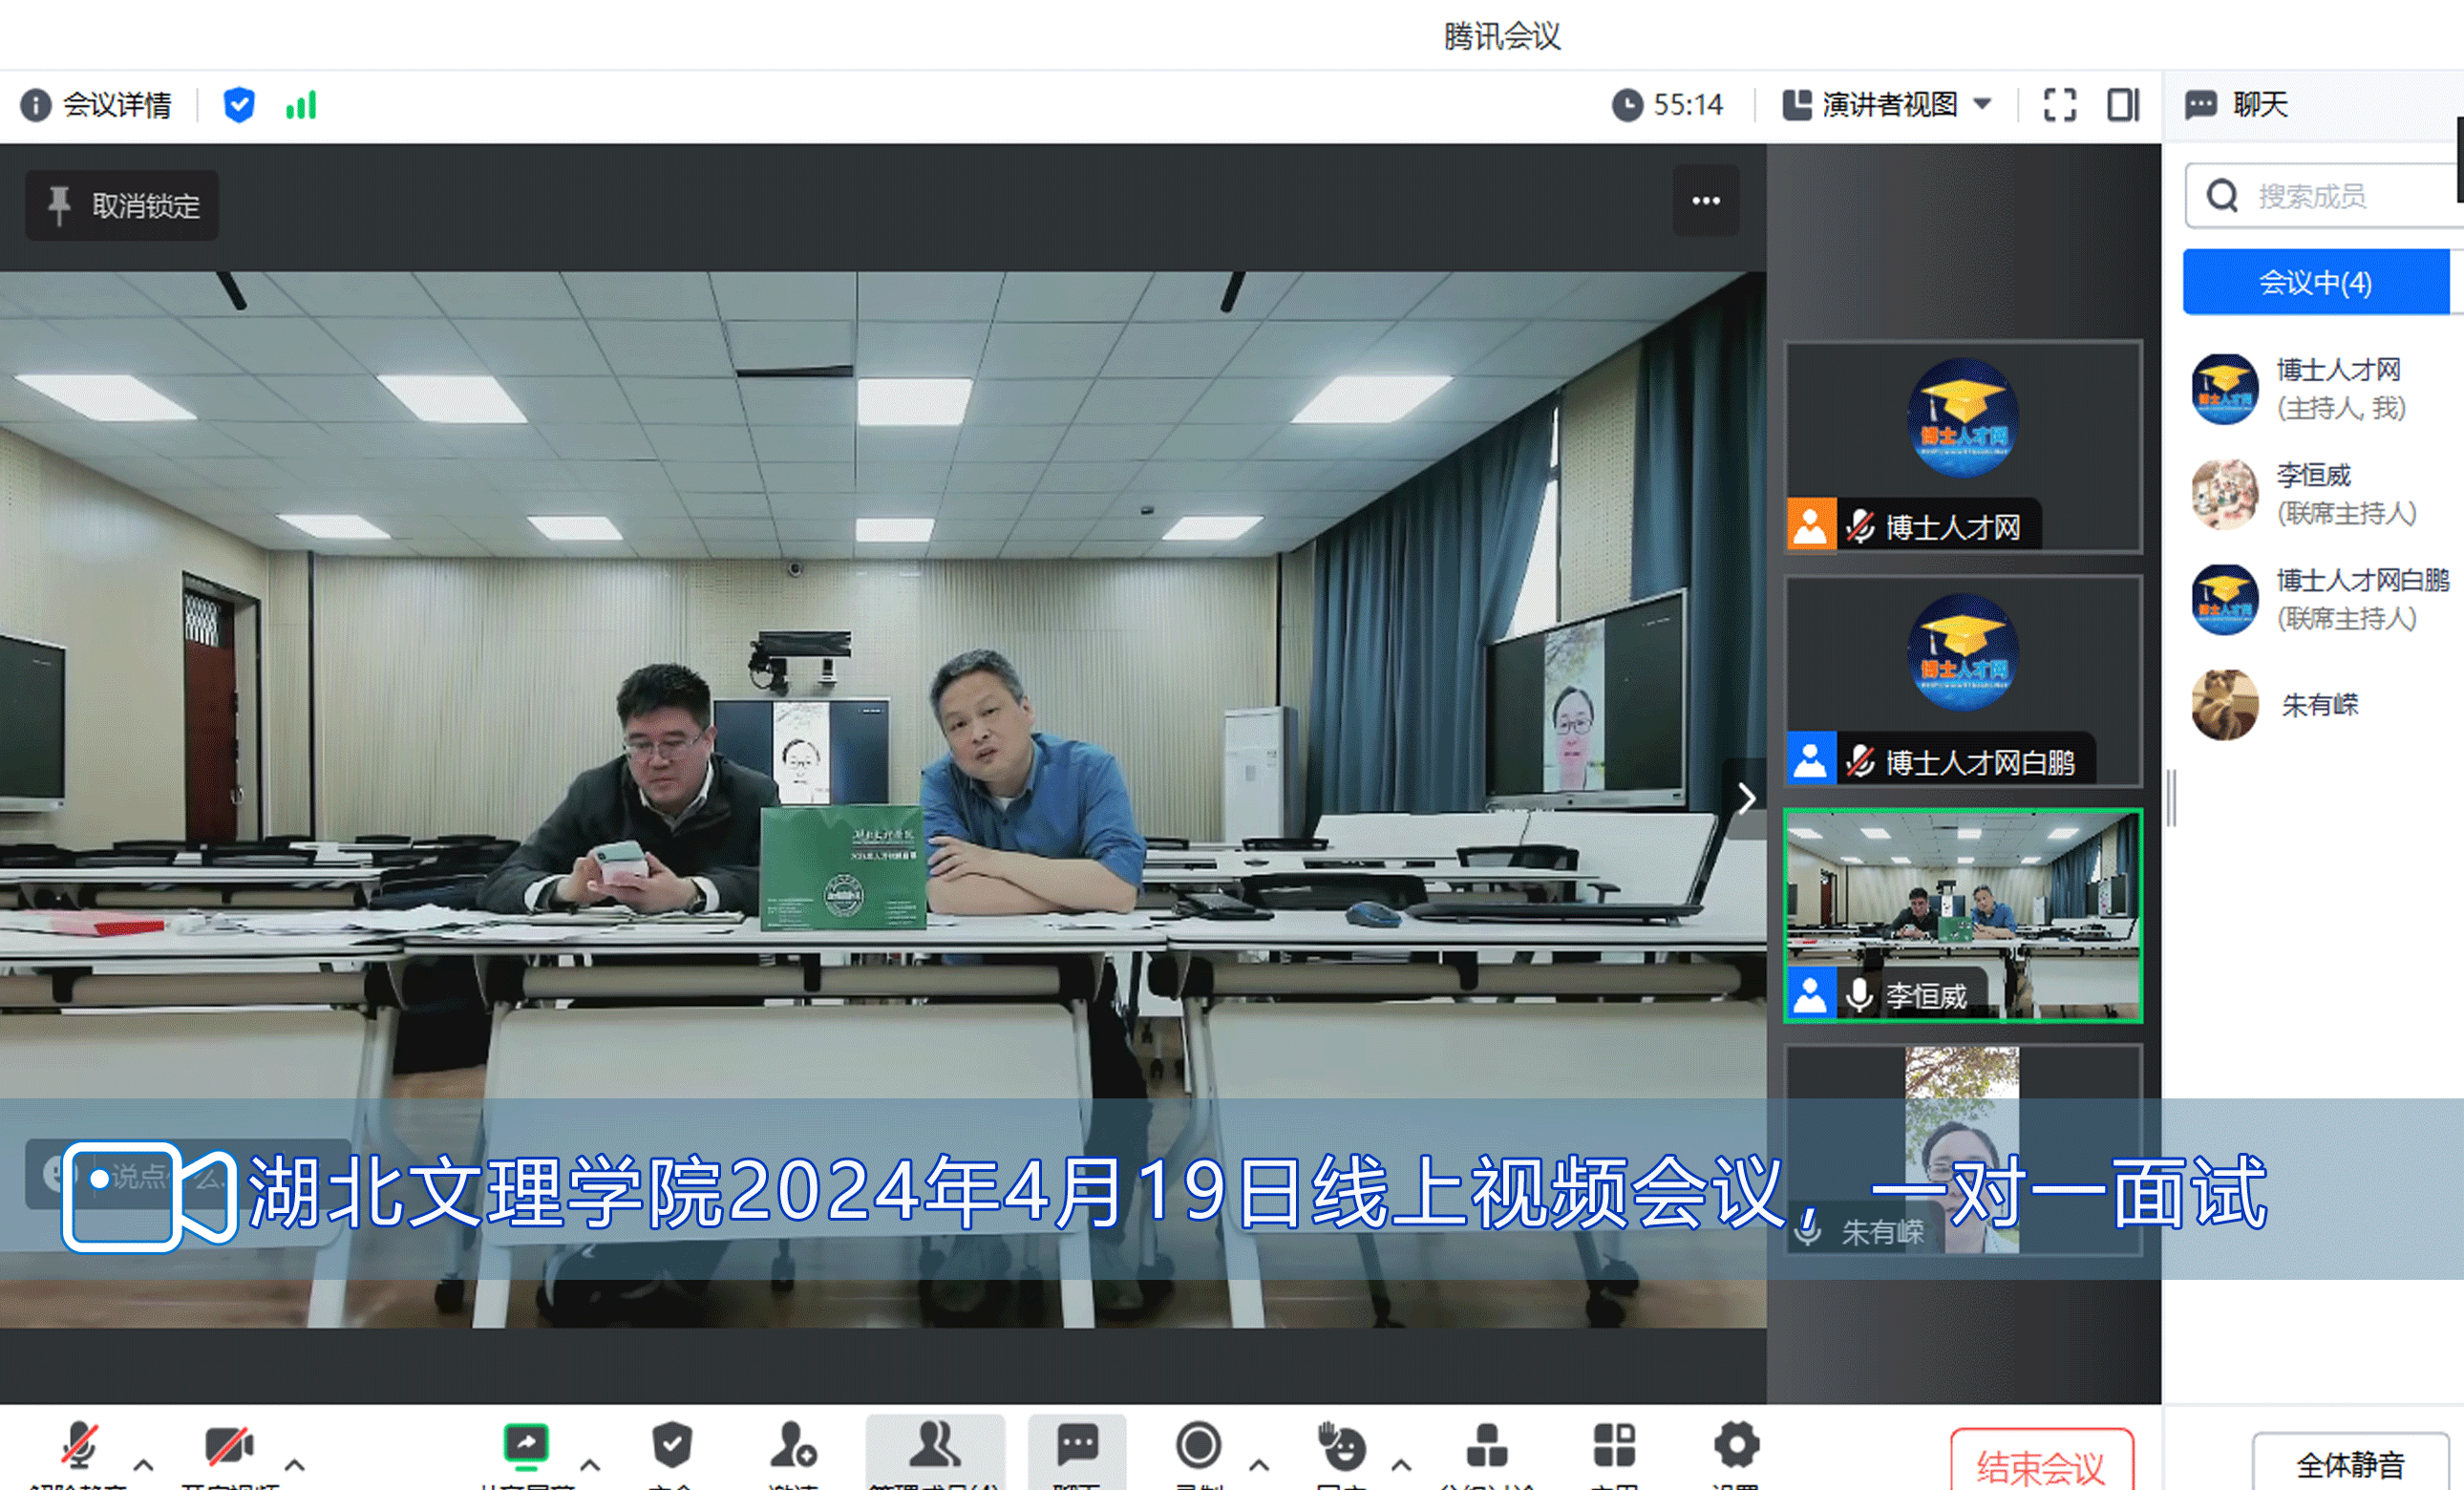The width and height of the screenshot is (2464, 1490).
Task: Select member 博士人才网 (host) in list
Action: pyautogui.click(x=2322, y=389)
